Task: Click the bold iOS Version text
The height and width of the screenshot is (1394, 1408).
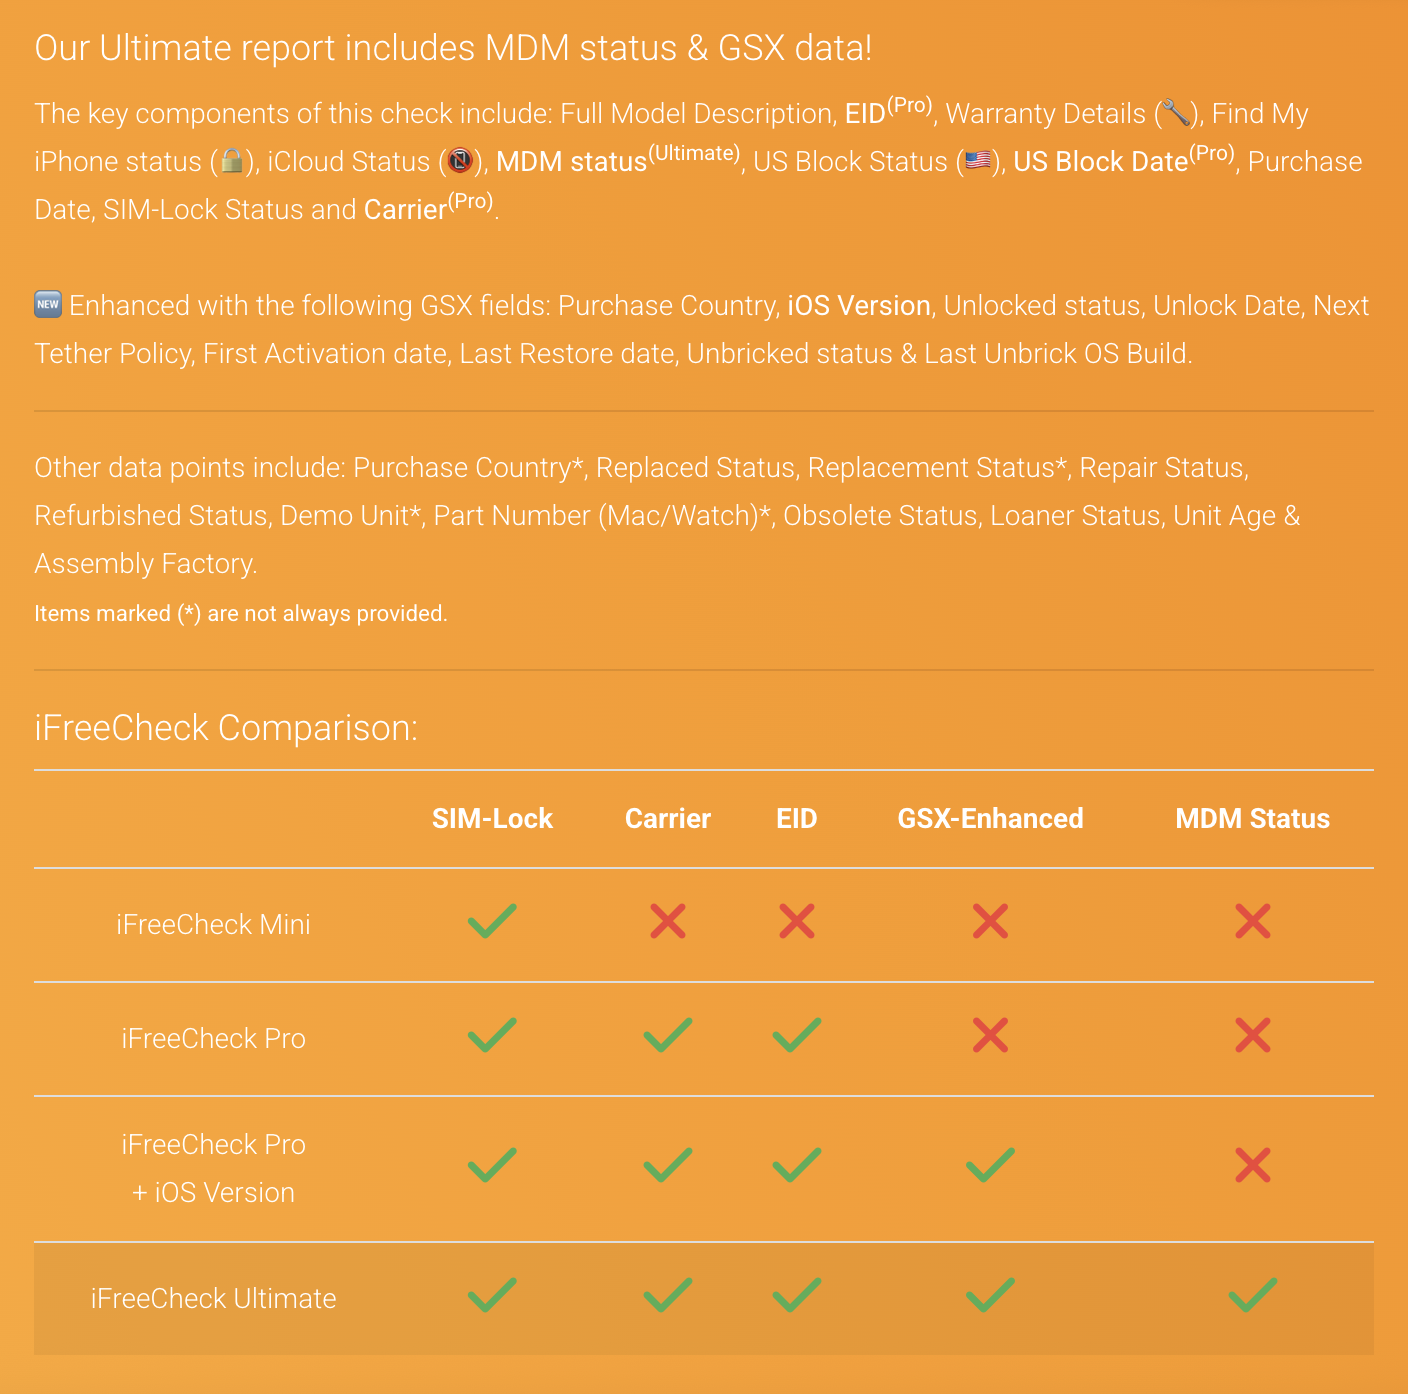Action: (859, 305)
